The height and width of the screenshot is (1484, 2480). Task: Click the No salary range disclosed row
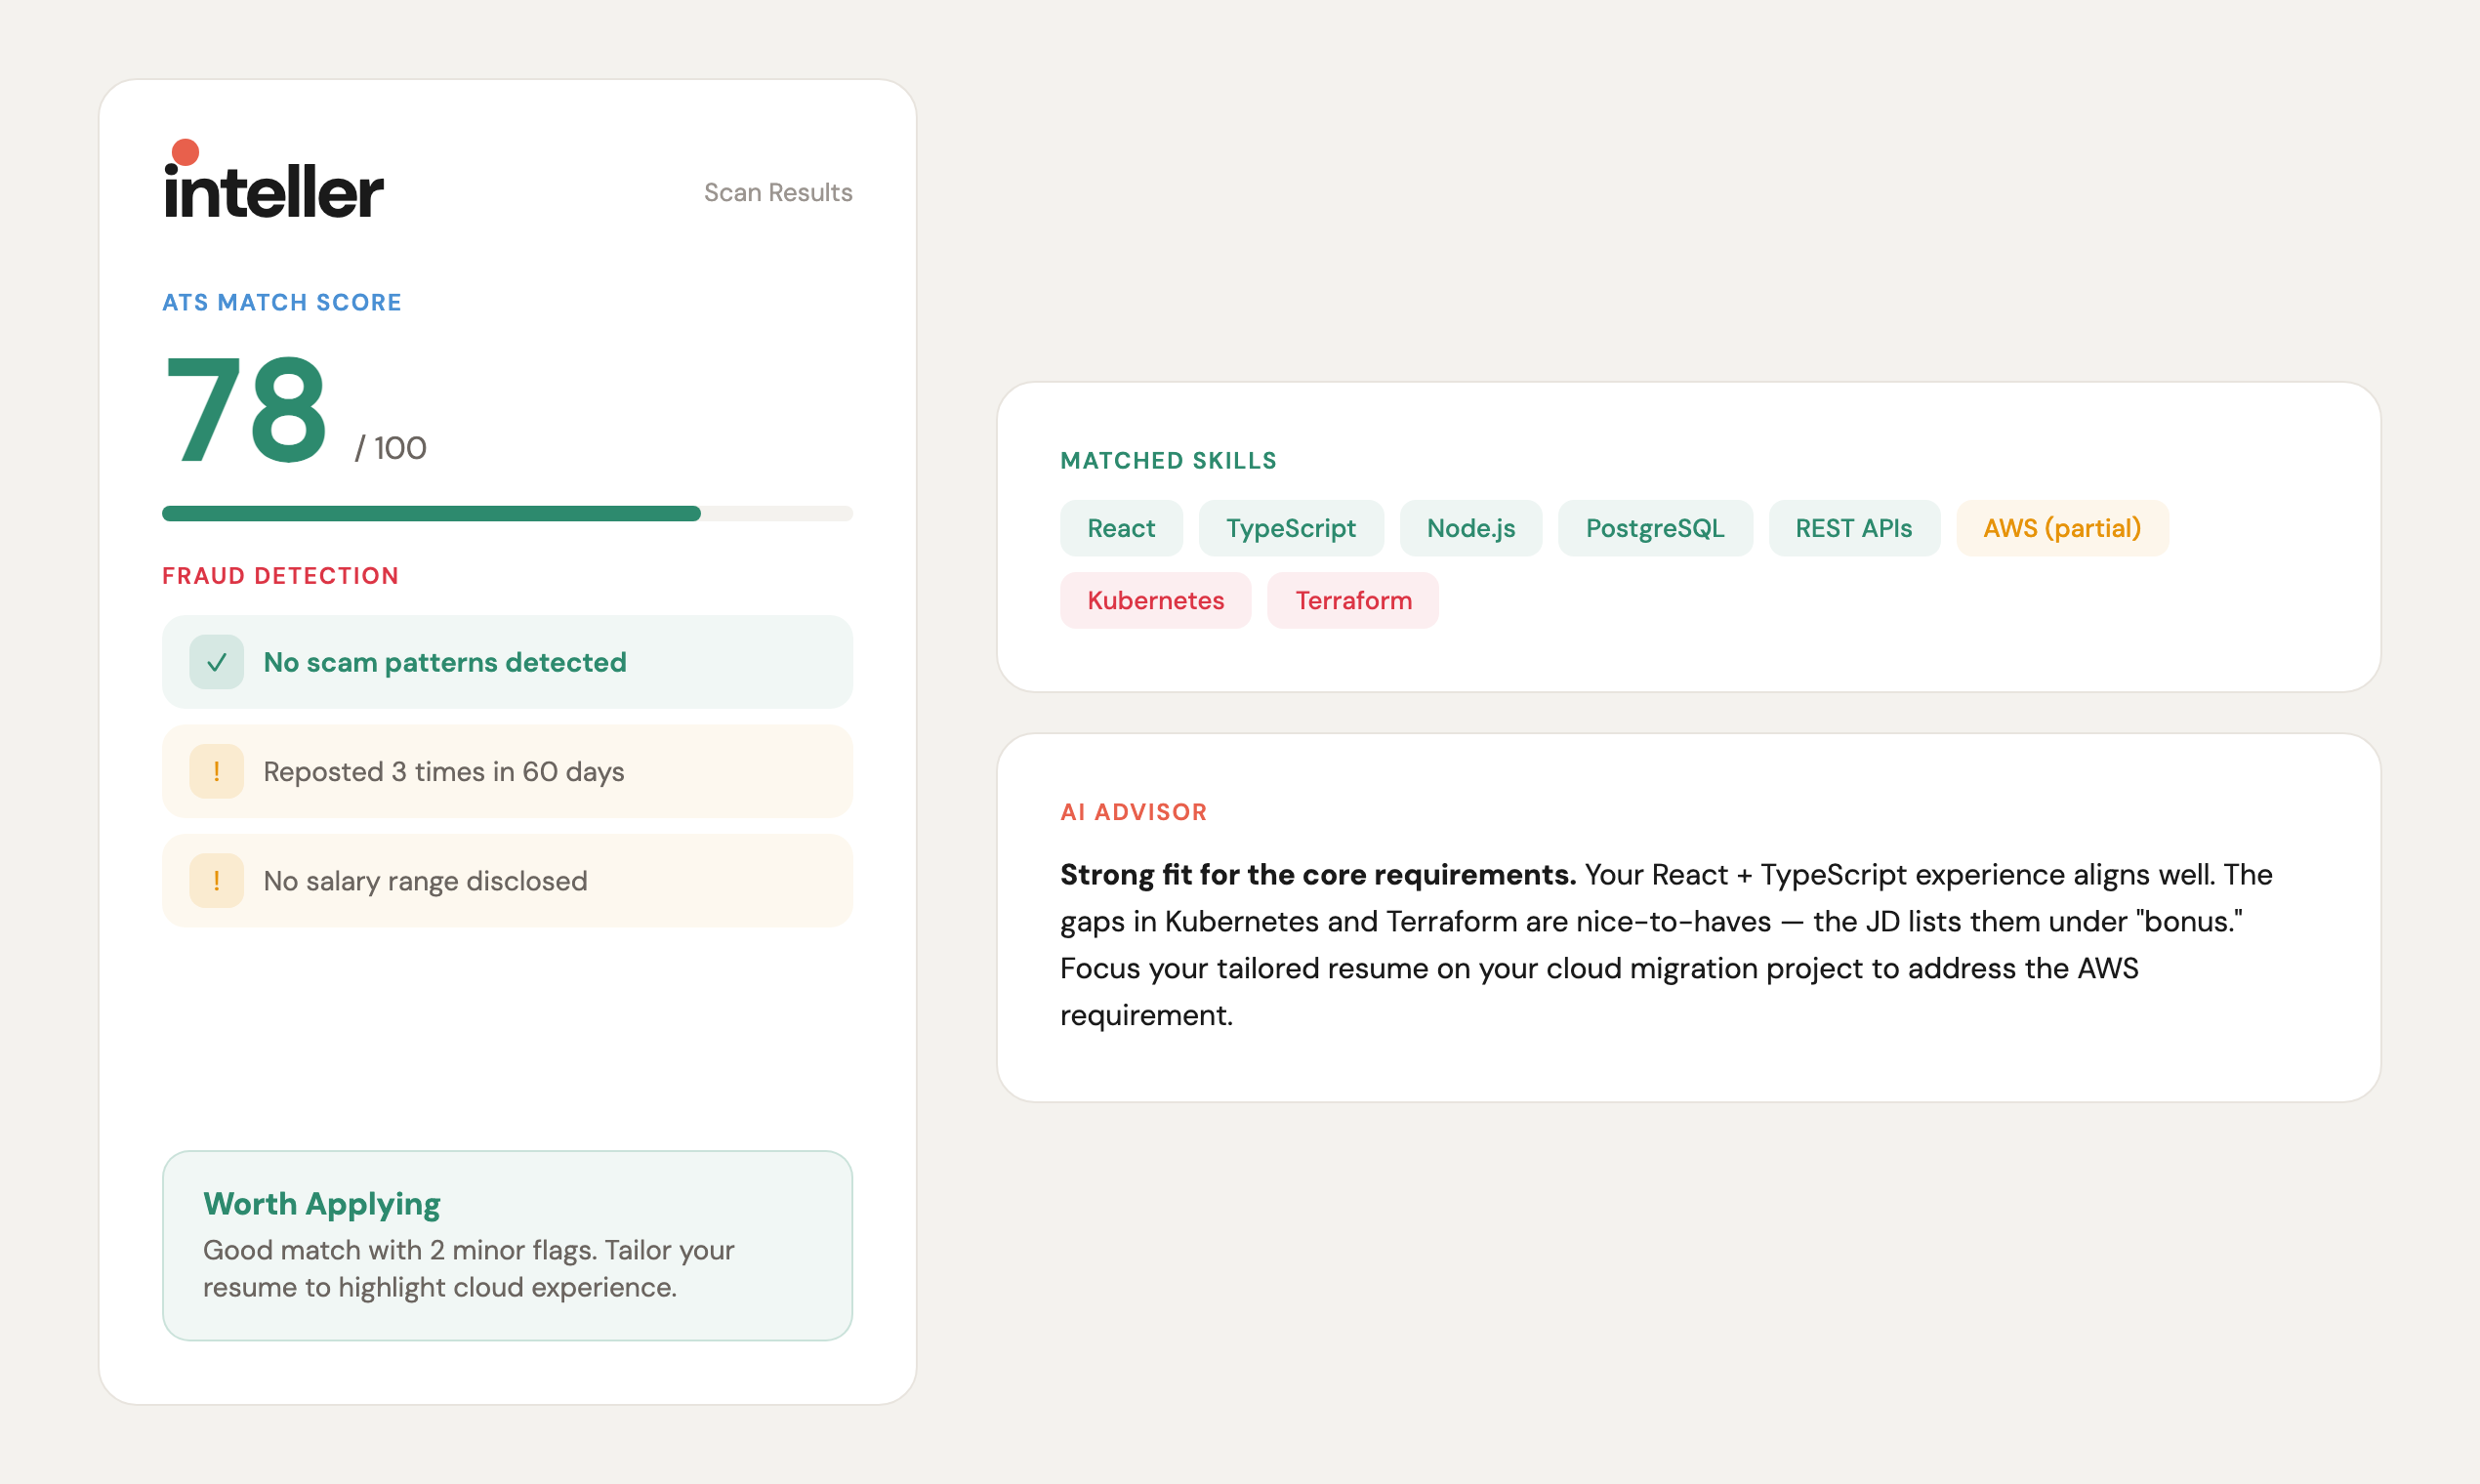click(x=507, y=880)
